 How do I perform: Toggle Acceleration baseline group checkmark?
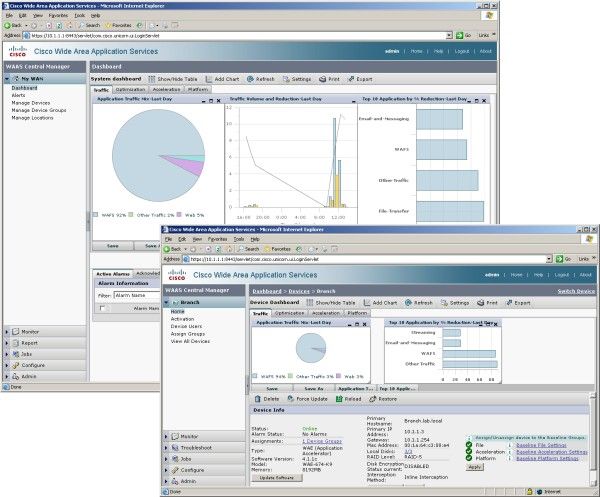click(469, 451)
